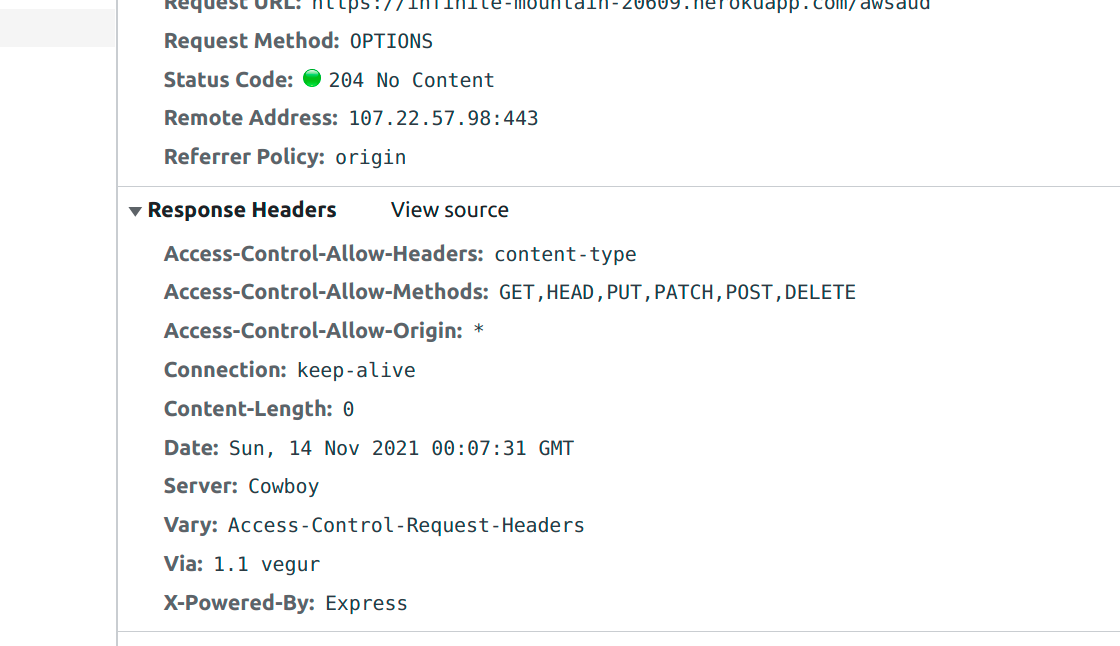
Task: Select the Referrer Policy origin value
Action: 370,156
